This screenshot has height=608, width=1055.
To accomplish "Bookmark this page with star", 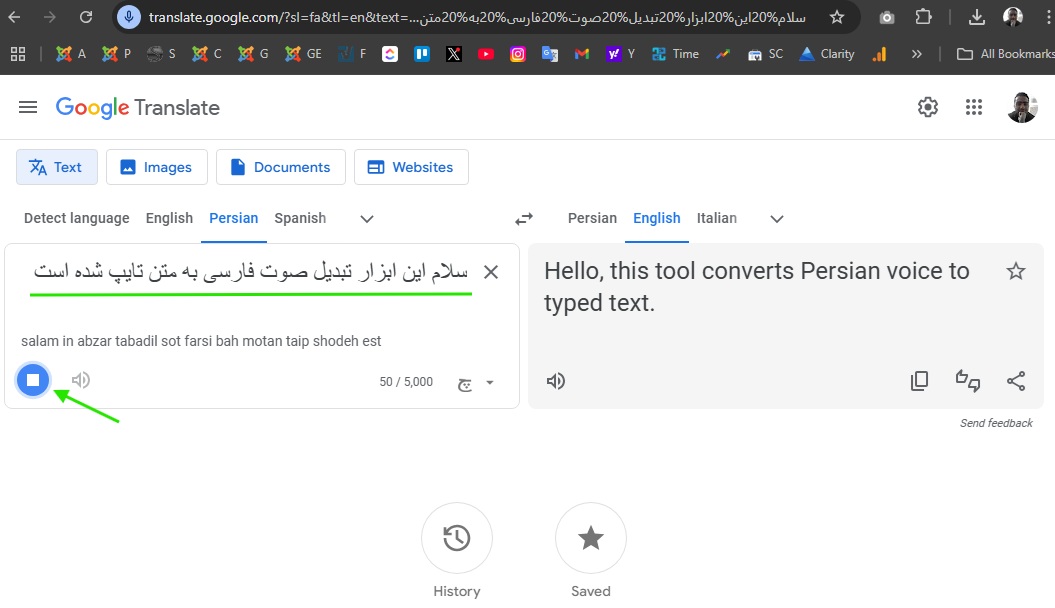I will (x=836, y=17).
